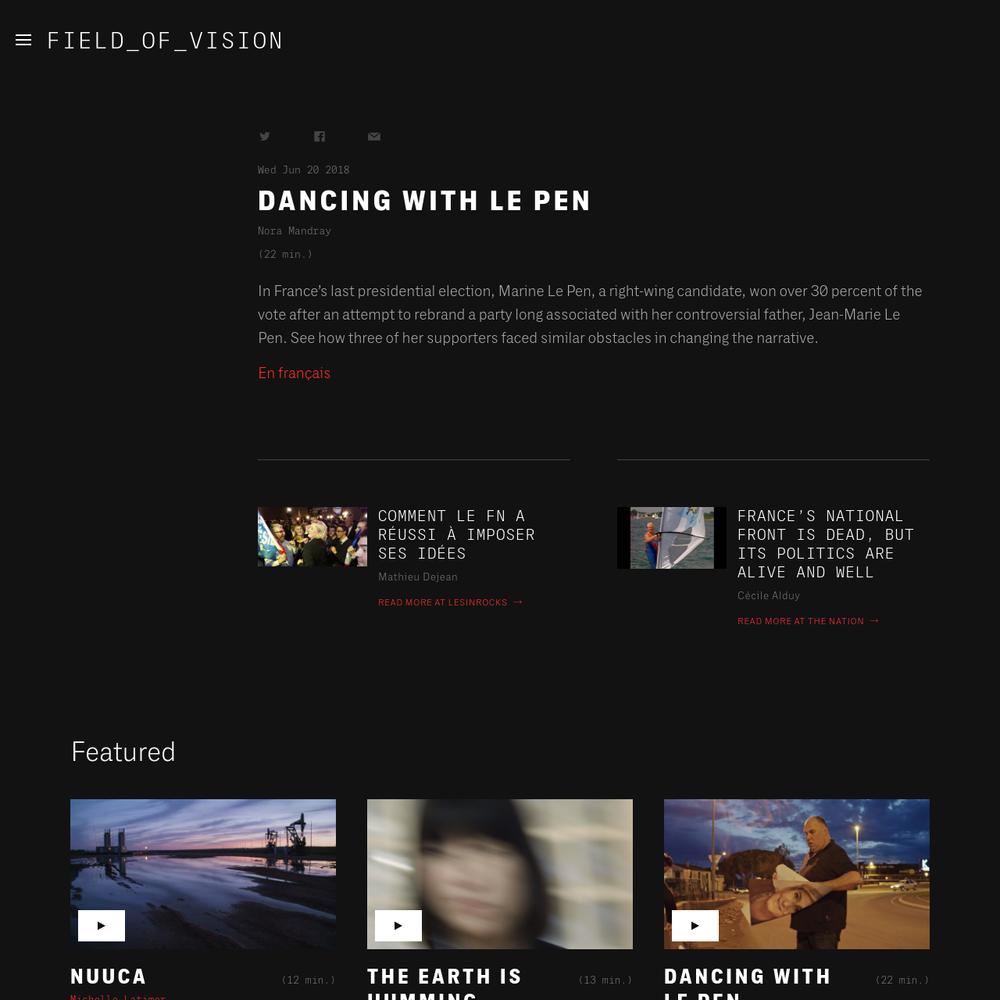Open the hamburger menu icon

(24, 40)
